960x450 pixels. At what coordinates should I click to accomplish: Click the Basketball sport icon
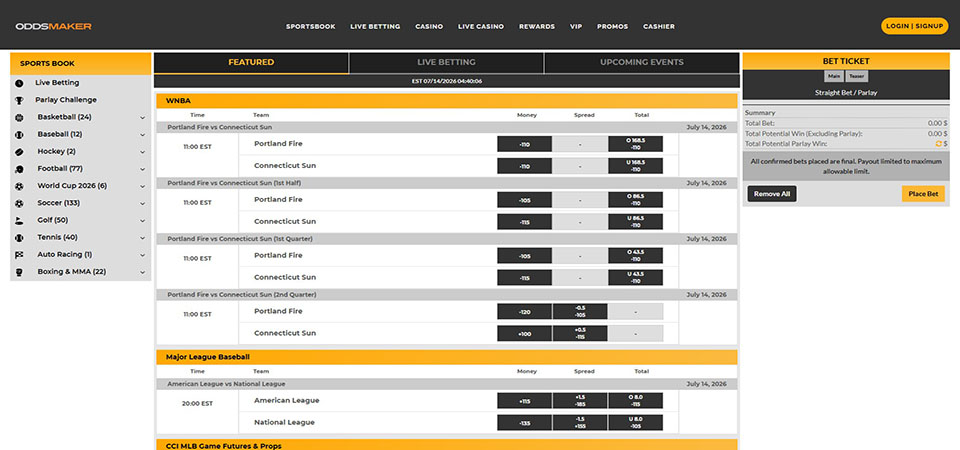[x=20, y=117]
